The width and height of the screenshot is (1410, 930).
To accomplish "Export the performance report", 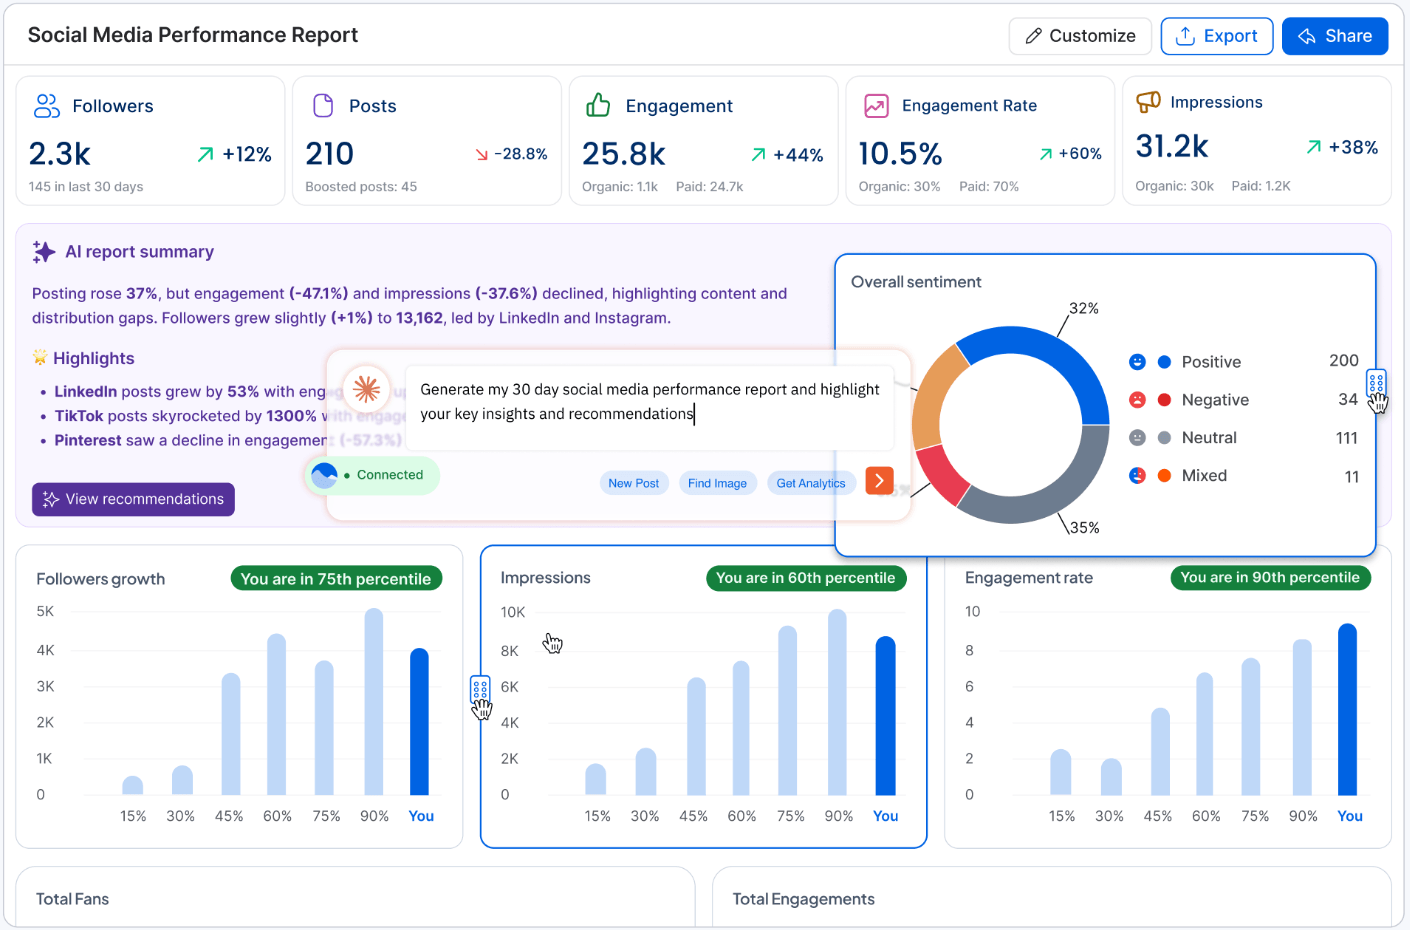I will 1216,36.
